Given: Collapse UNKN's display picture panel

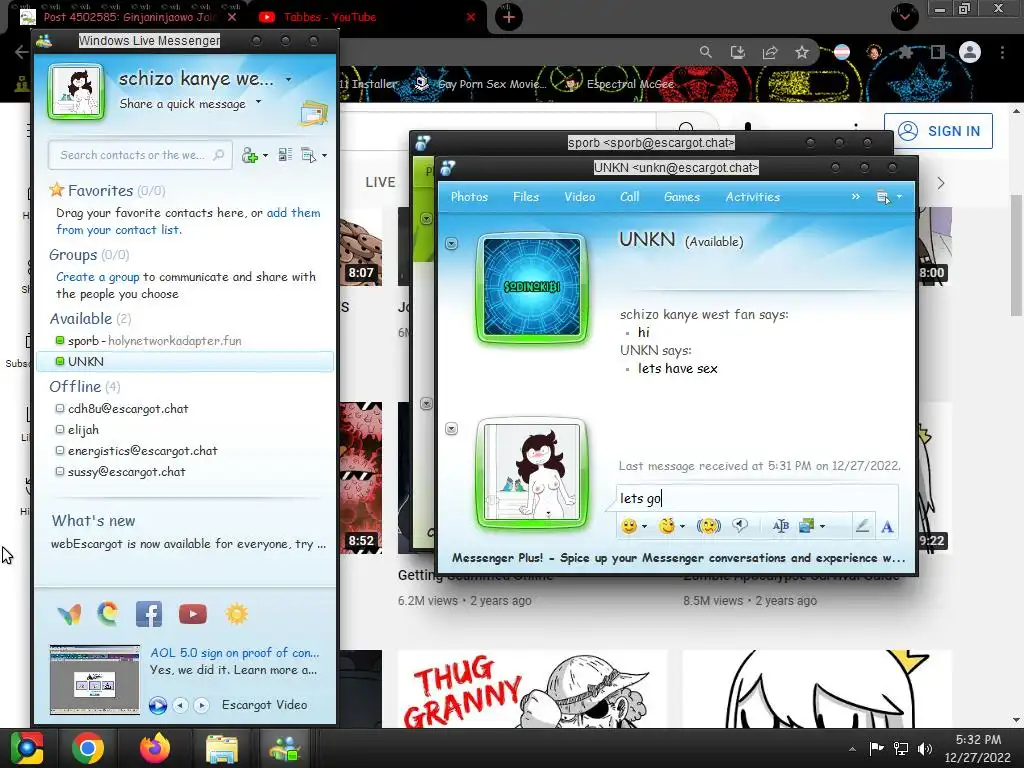Looking at the screenshot, I should pos(451,244).
